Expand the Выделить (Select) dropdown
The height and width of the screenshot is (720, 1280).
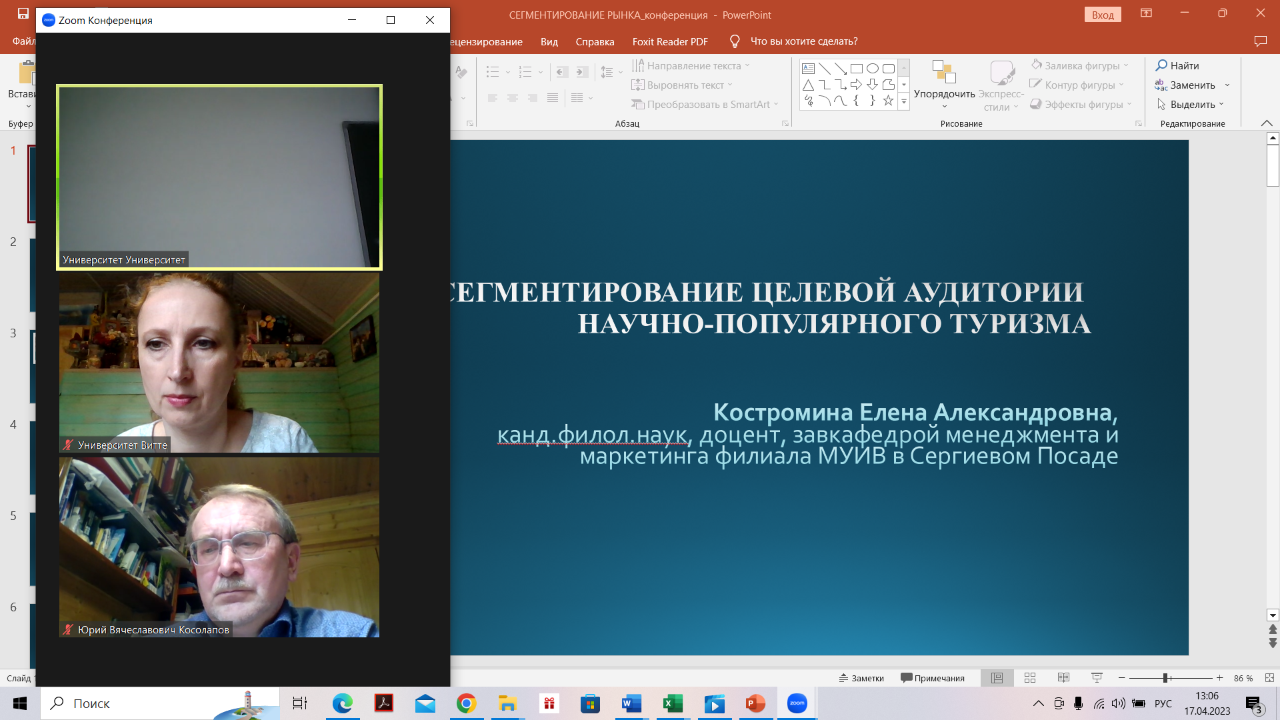1190,104
